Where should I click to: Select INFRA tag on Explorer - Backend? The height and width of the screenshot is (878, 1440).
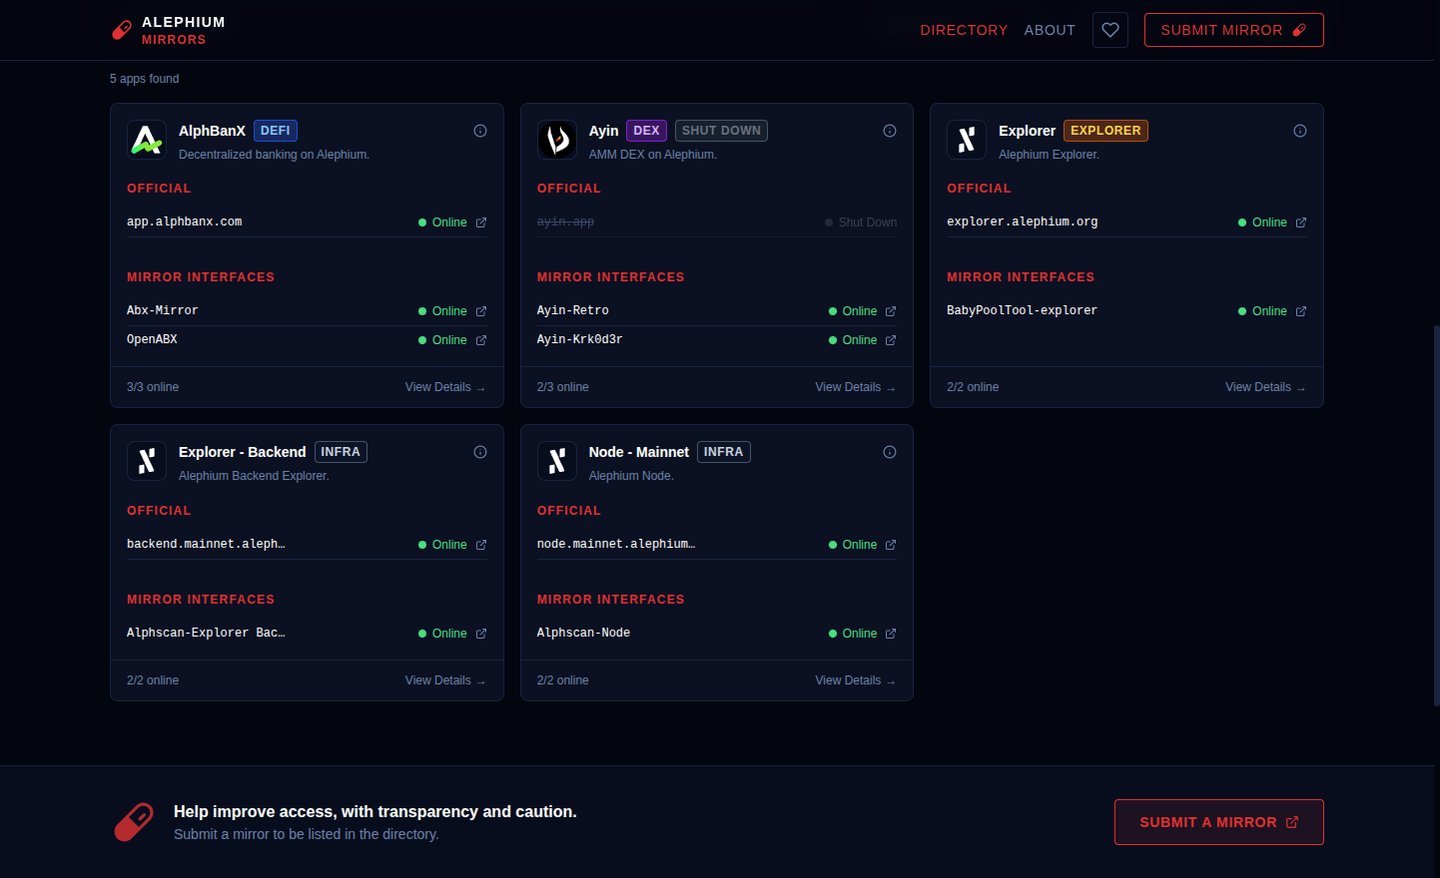point(341,452)
